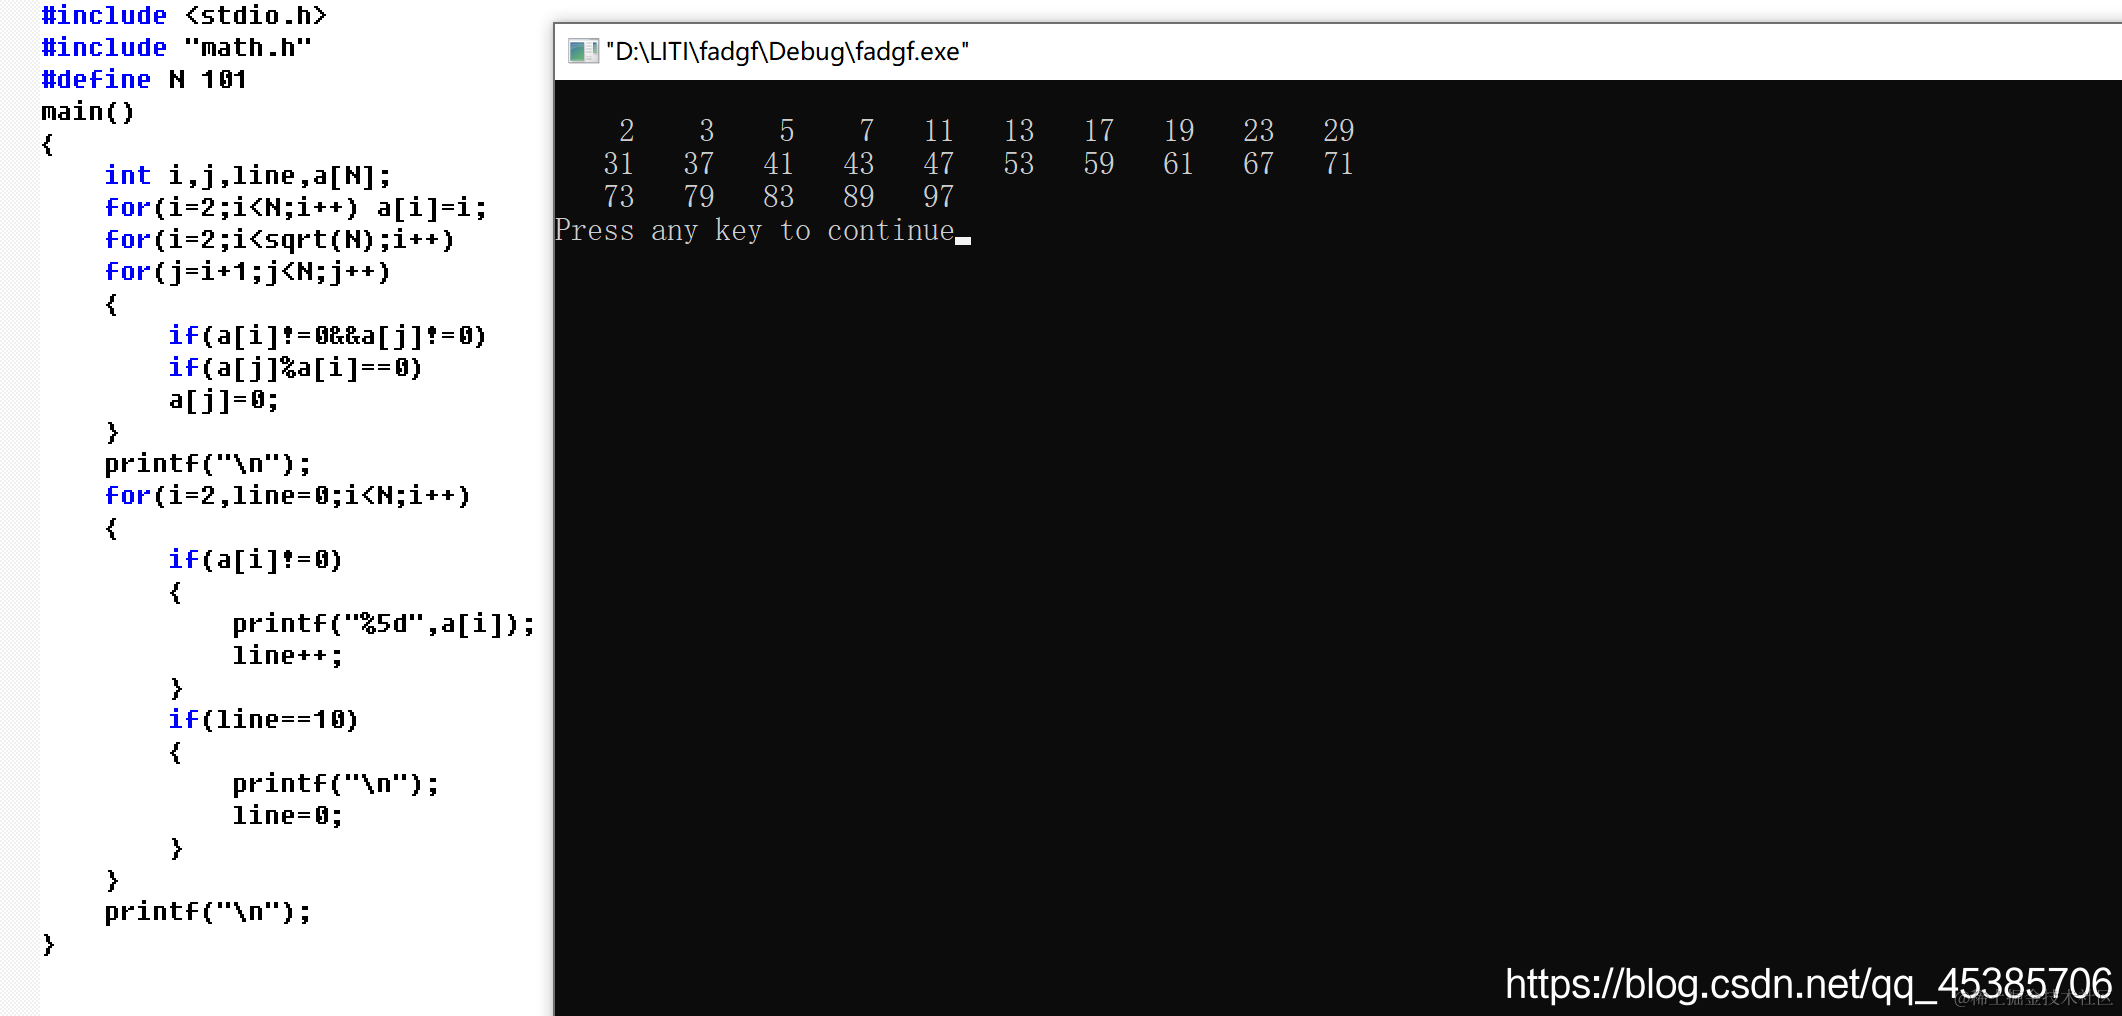Image resolution: width=2122 pixels, height=1016 pixels.
Task: Click the number 97 in console output
Action: coord(938,196)
